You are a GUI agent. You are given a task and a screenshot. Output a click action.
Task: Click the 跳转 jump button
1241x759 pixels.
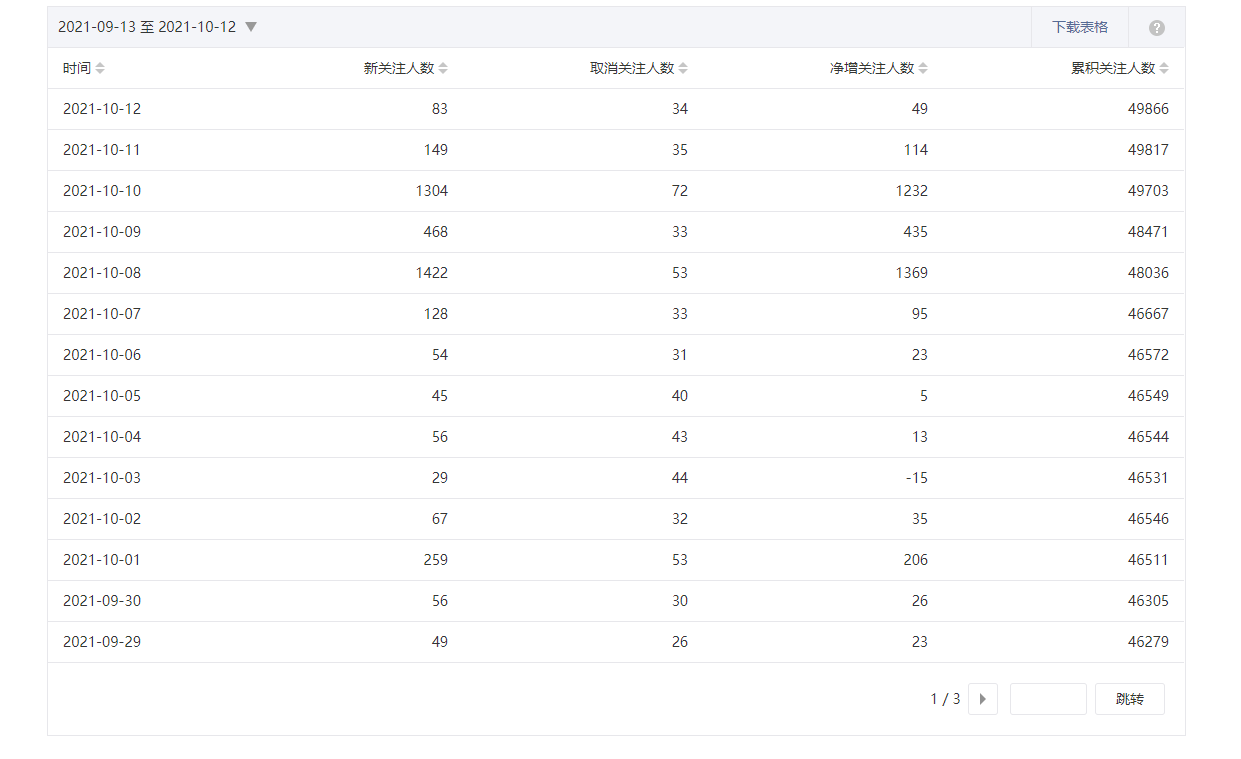coord(1130,699)
